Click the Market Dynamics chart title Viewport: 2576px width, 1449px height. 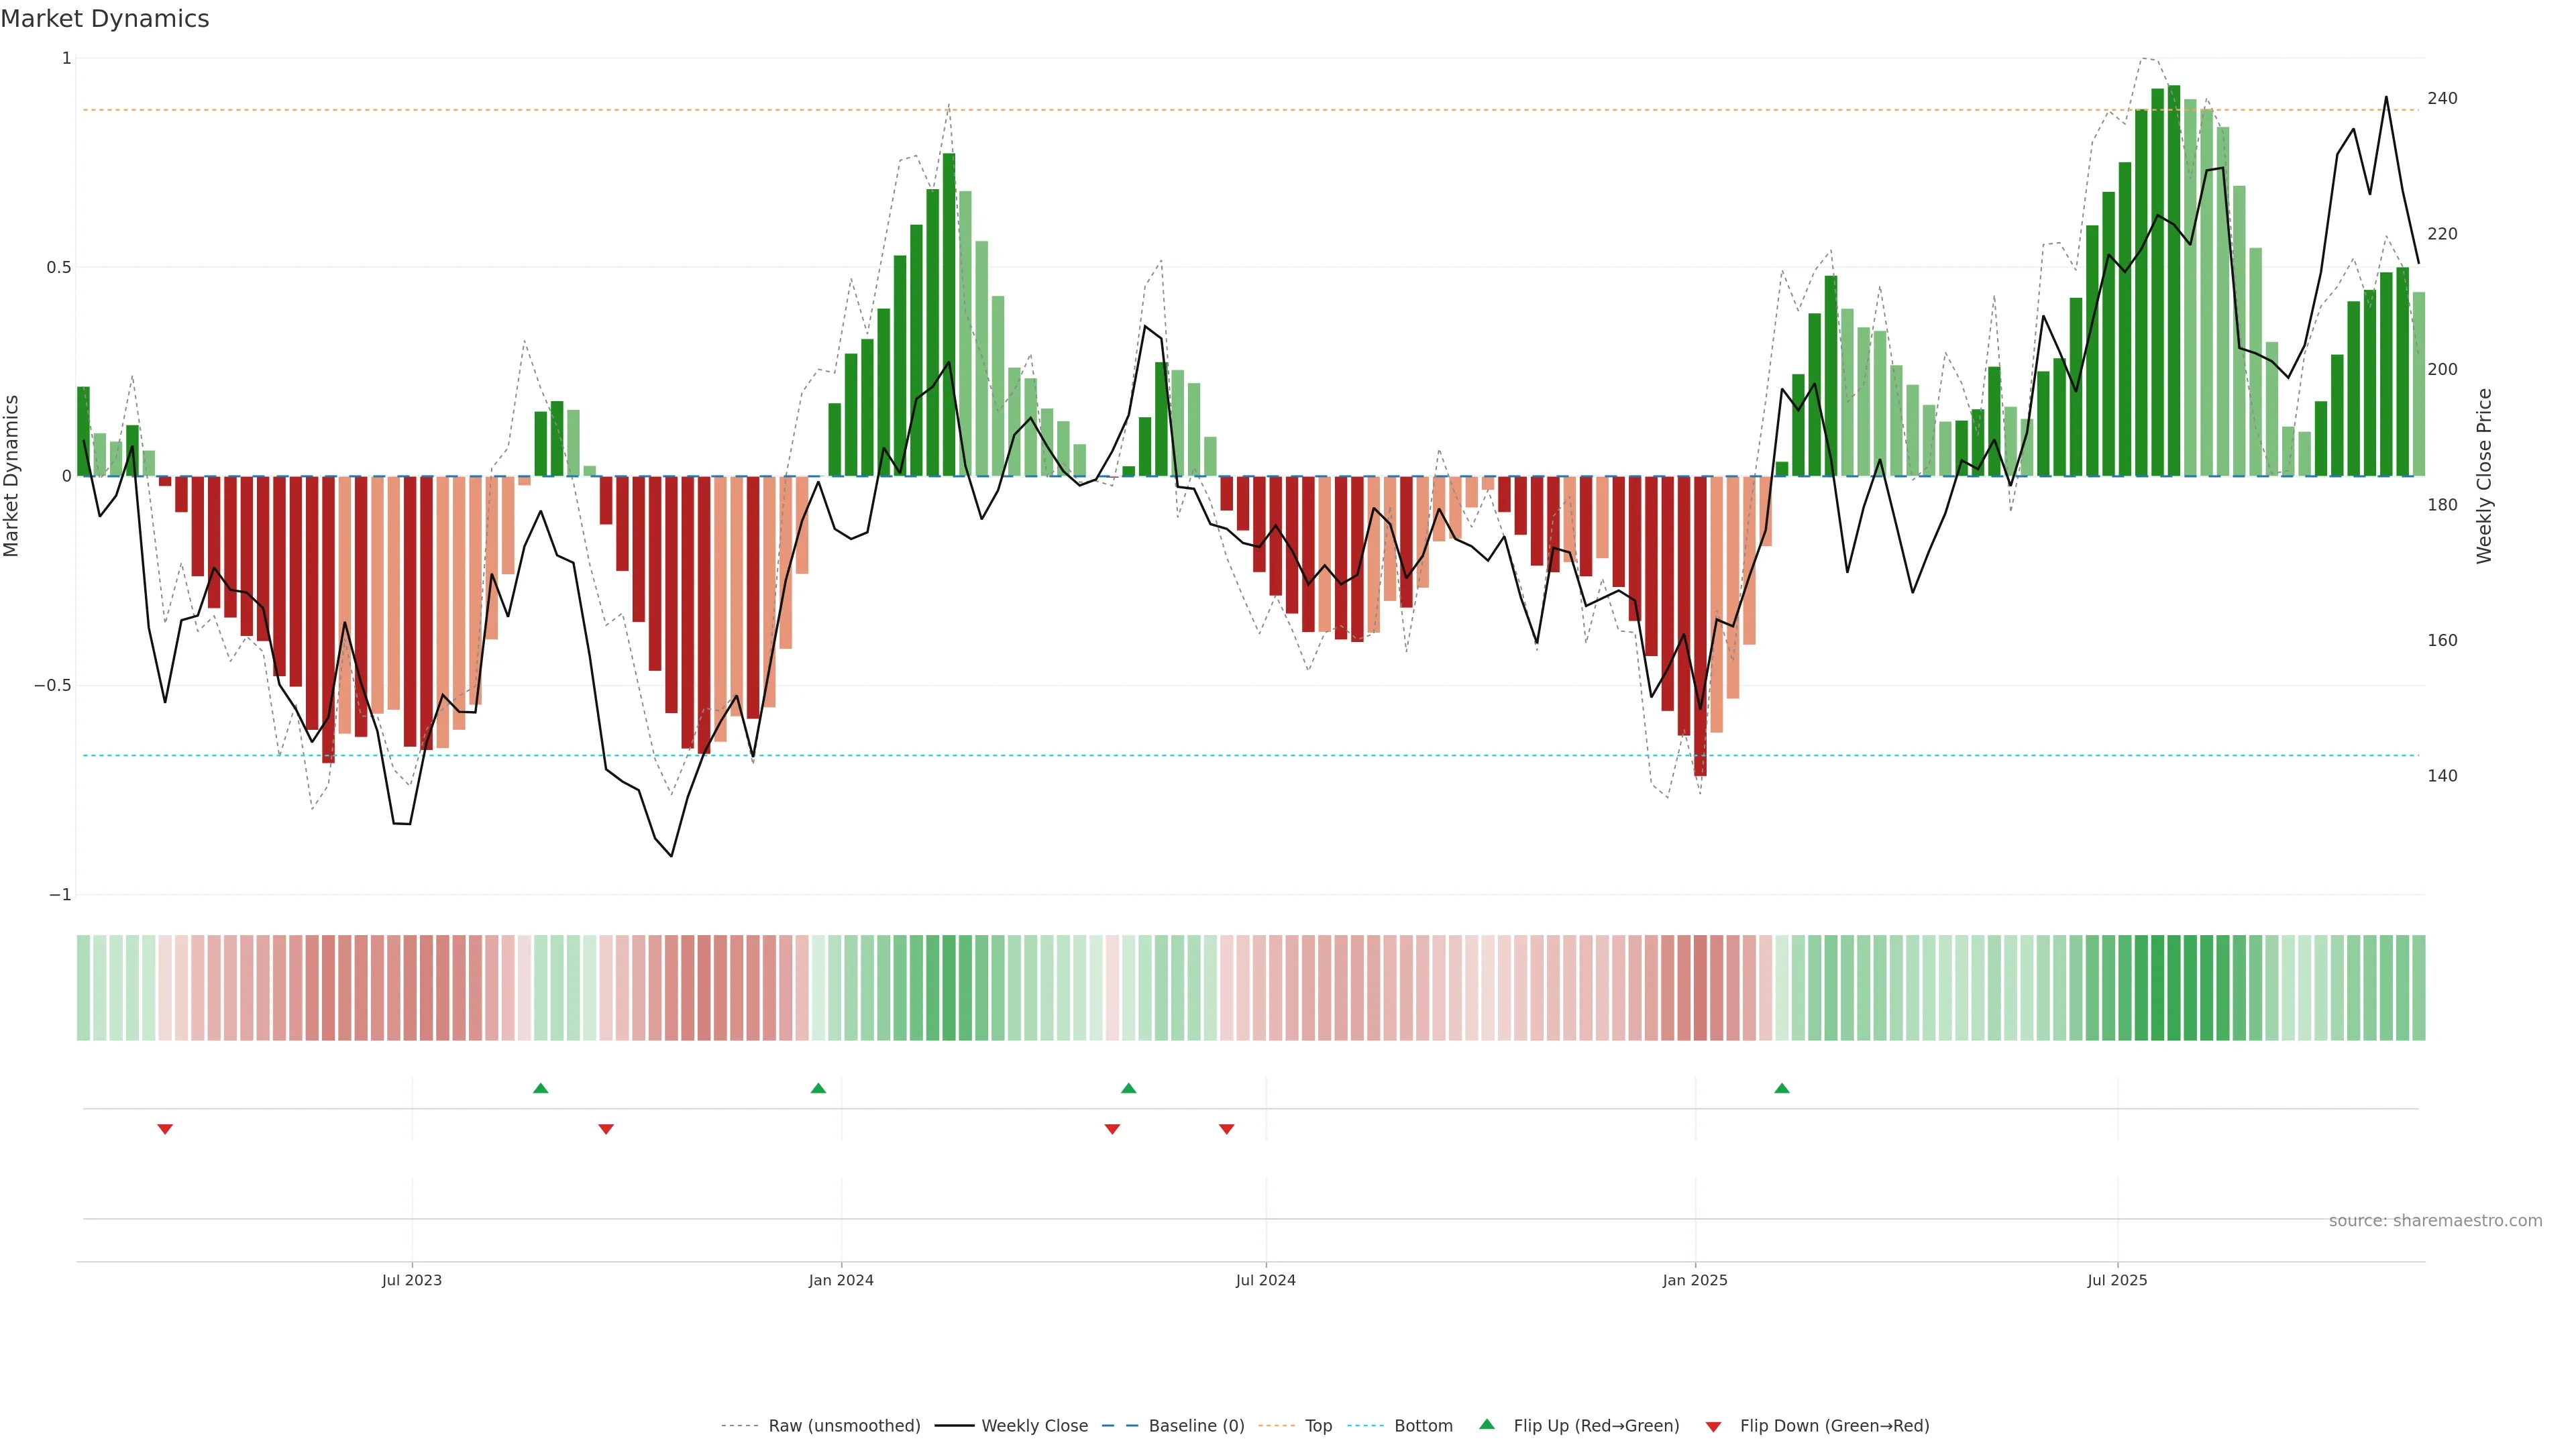coord(105,19)
